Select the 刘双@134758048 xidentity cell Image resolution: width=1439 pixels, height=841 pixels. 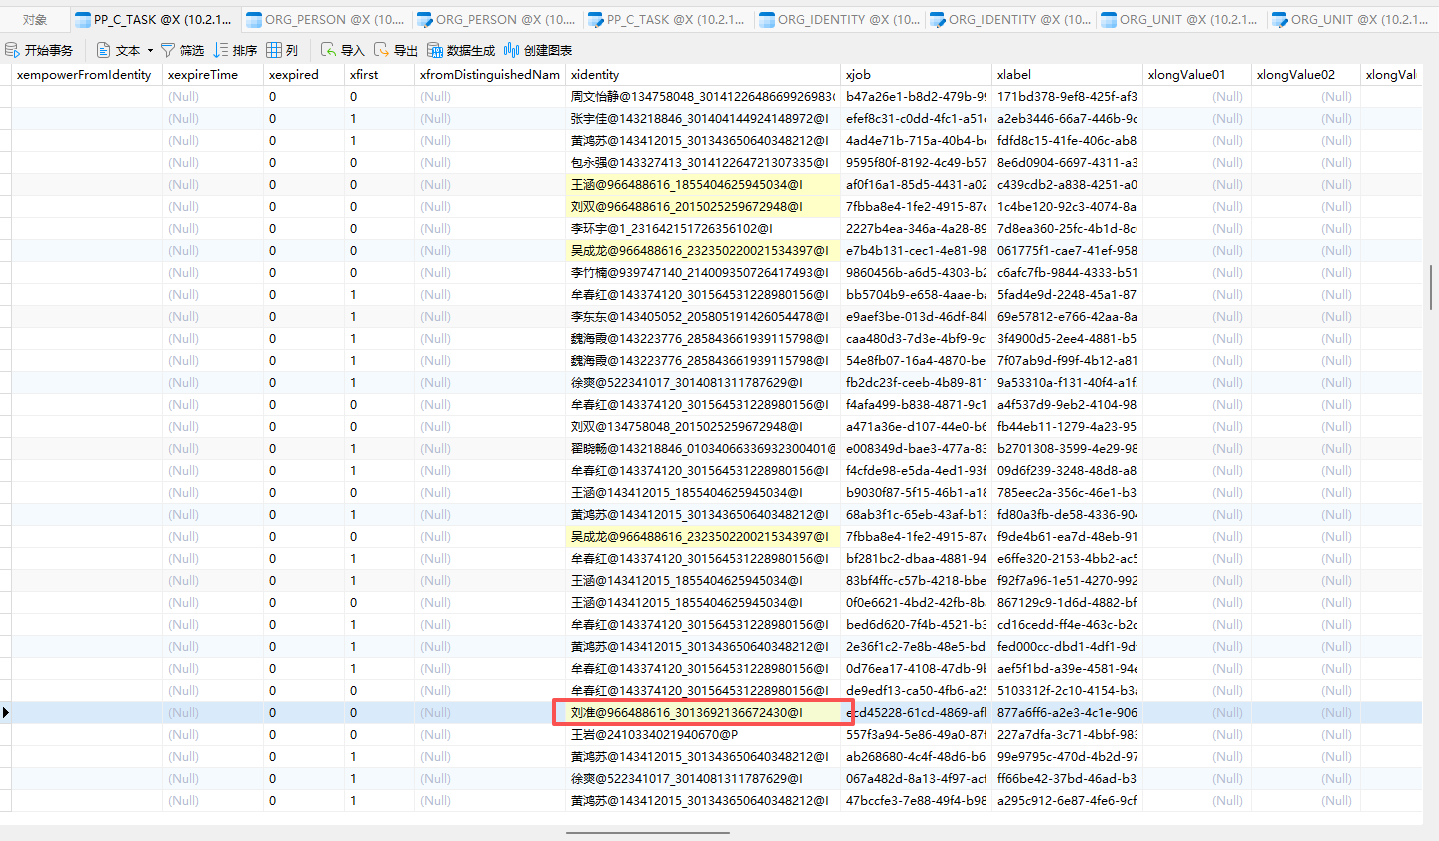(703, 427)
